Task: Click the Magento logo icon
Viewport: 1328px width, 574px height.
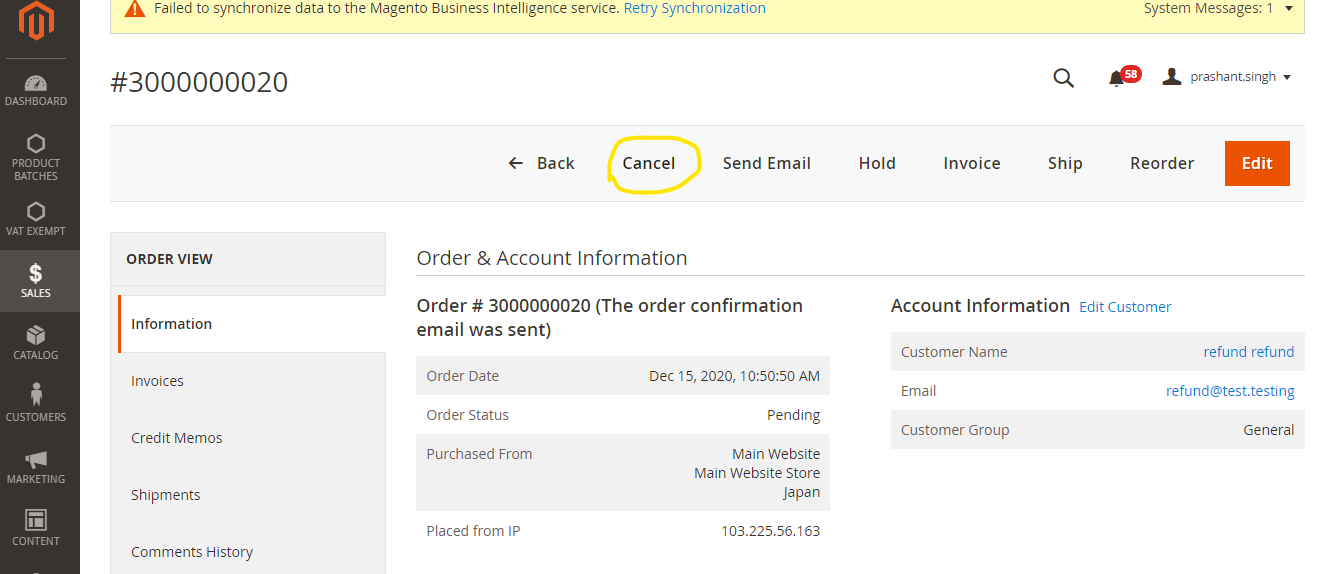Action: point(36,22)
